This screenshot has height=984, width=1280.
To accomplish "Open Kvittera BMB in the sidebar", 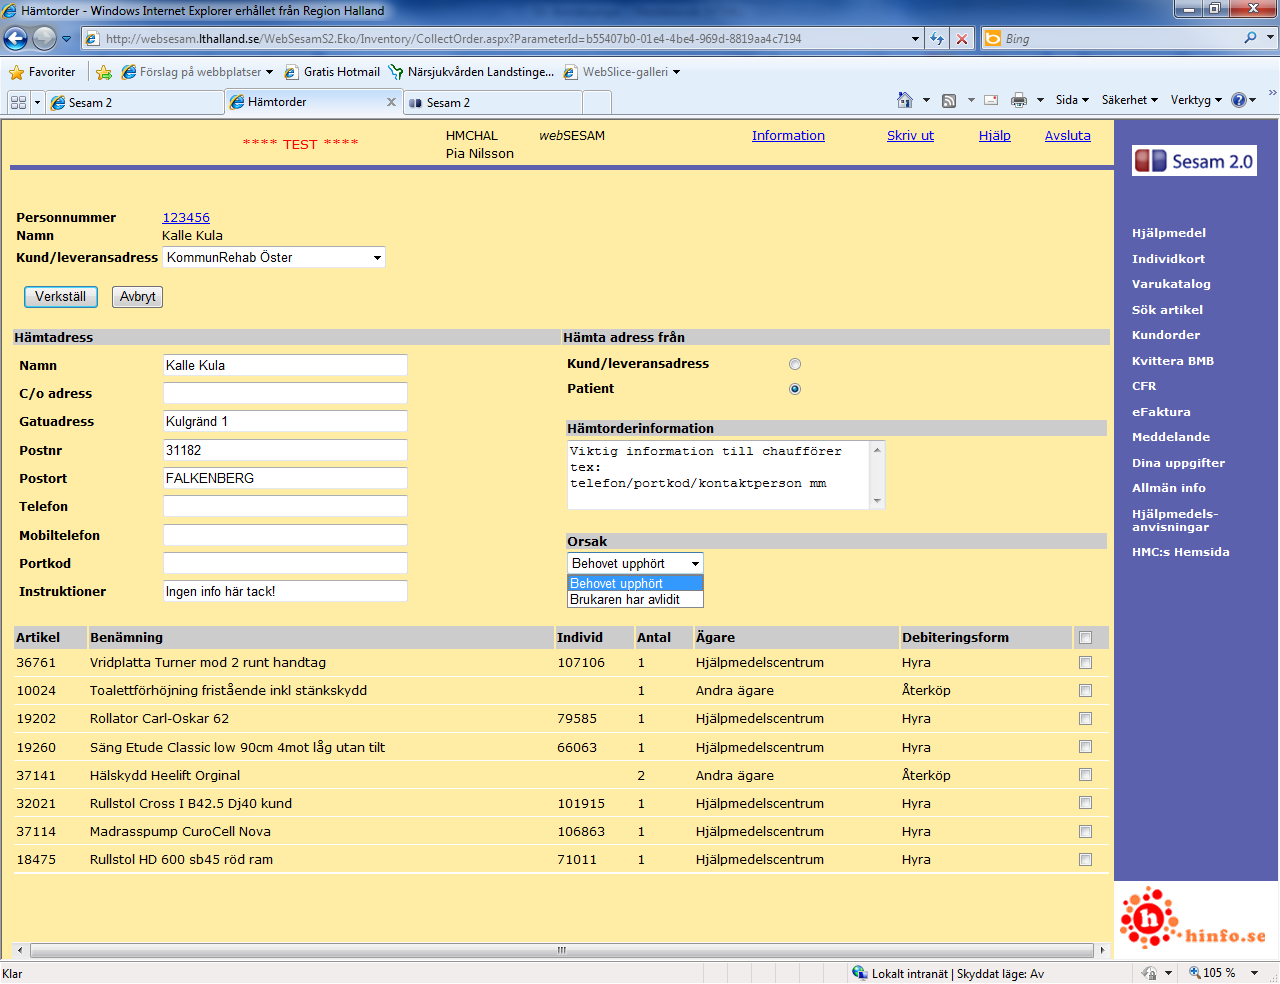I will pos(1173,361).
